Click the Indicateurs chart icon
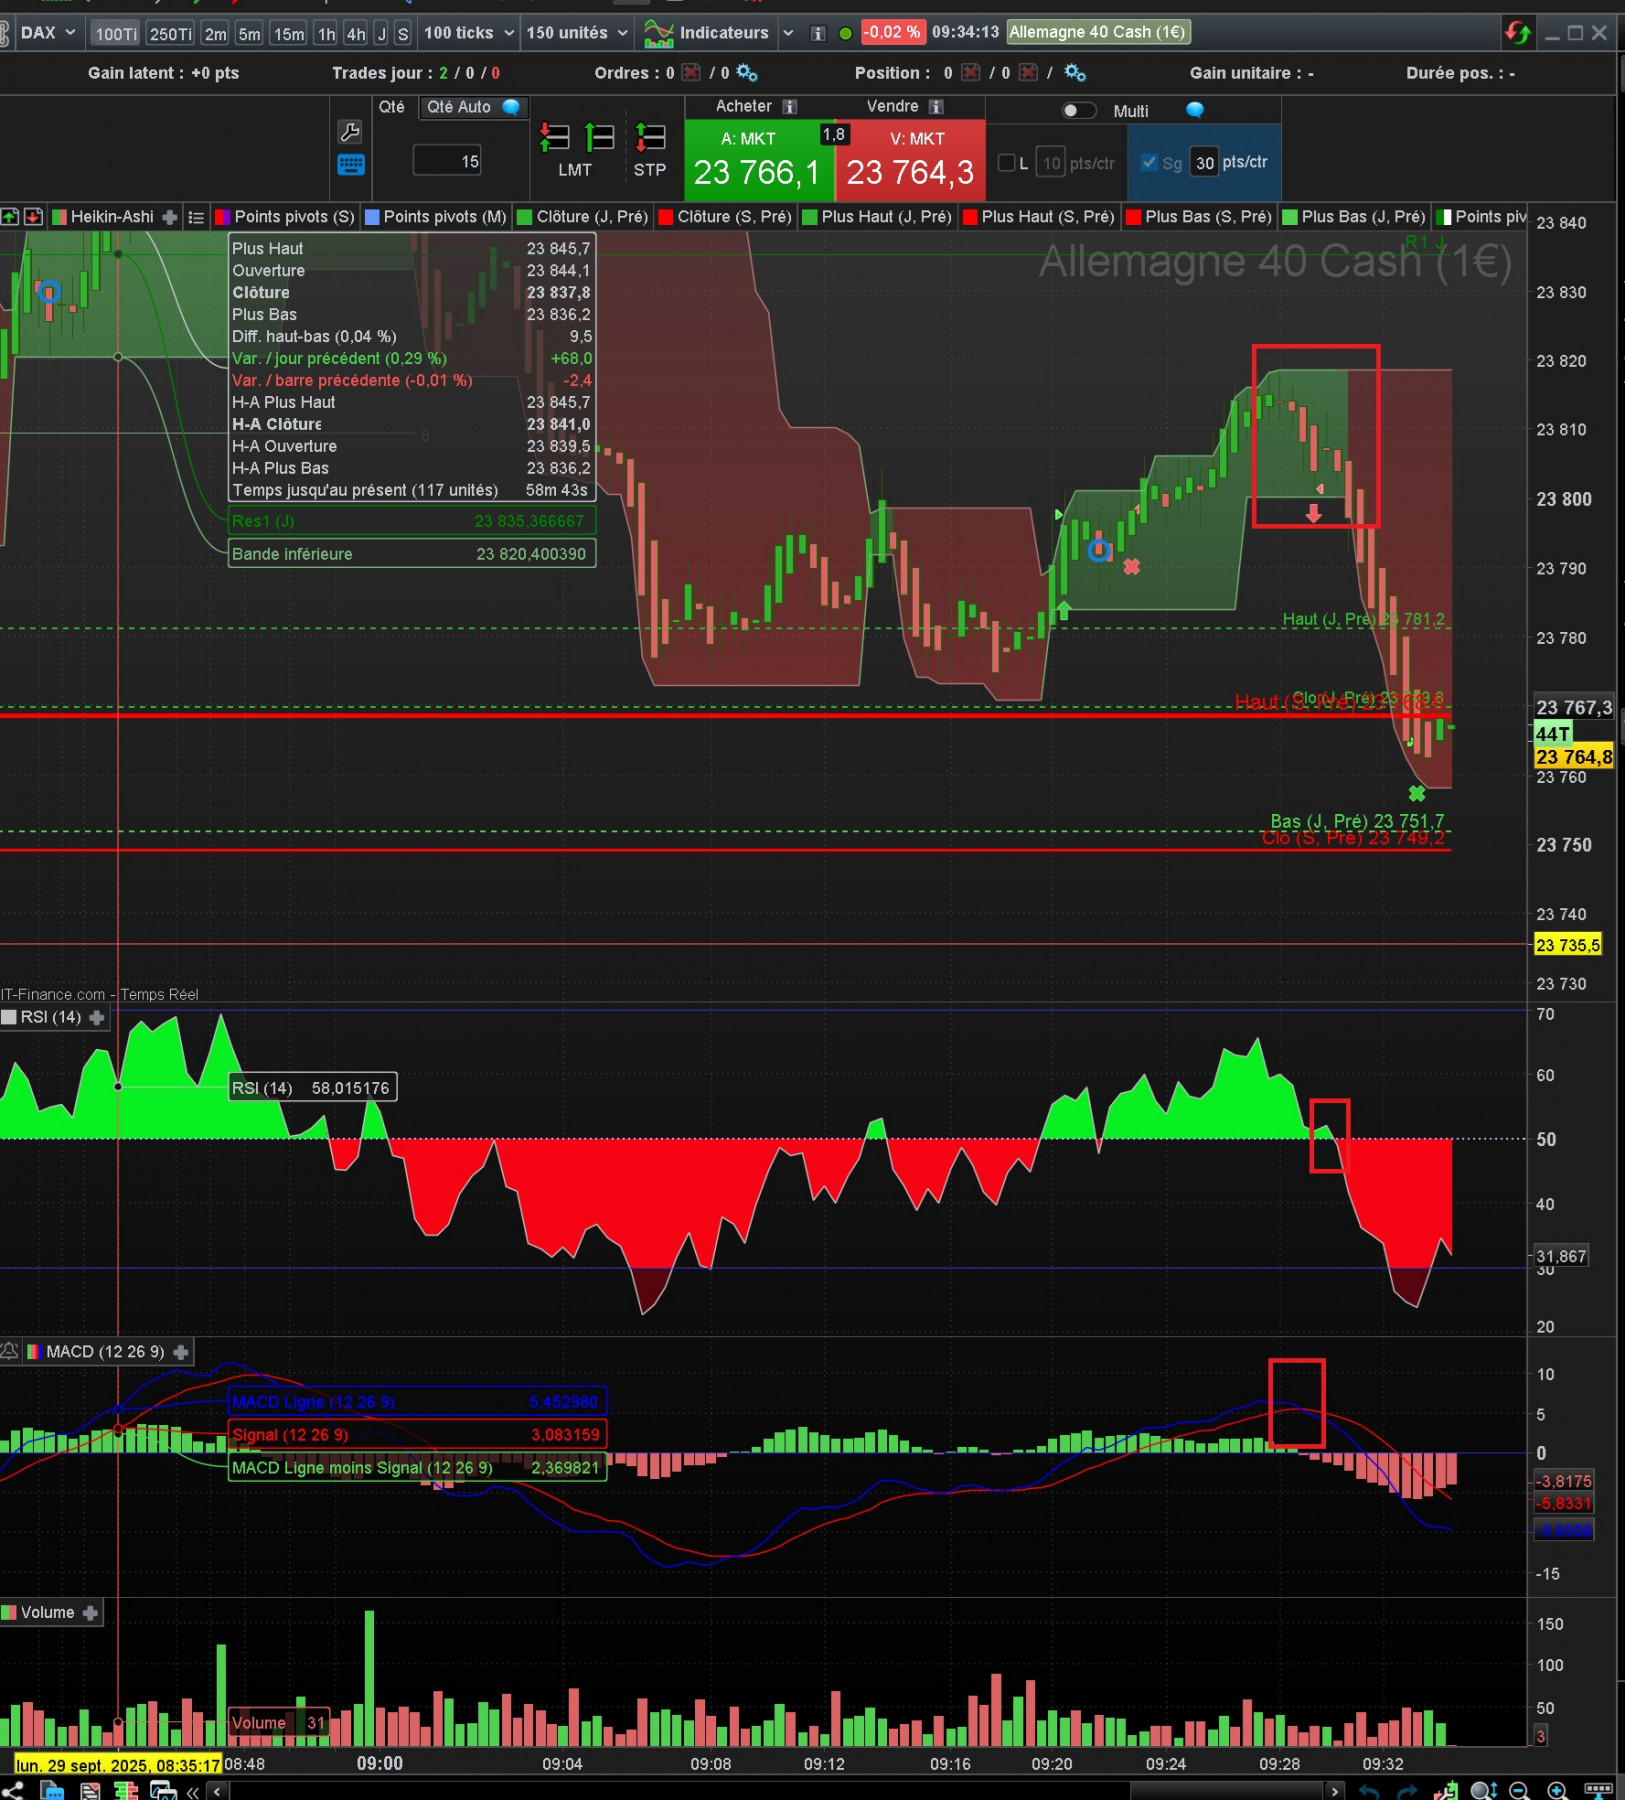 [x=658, y=32]
